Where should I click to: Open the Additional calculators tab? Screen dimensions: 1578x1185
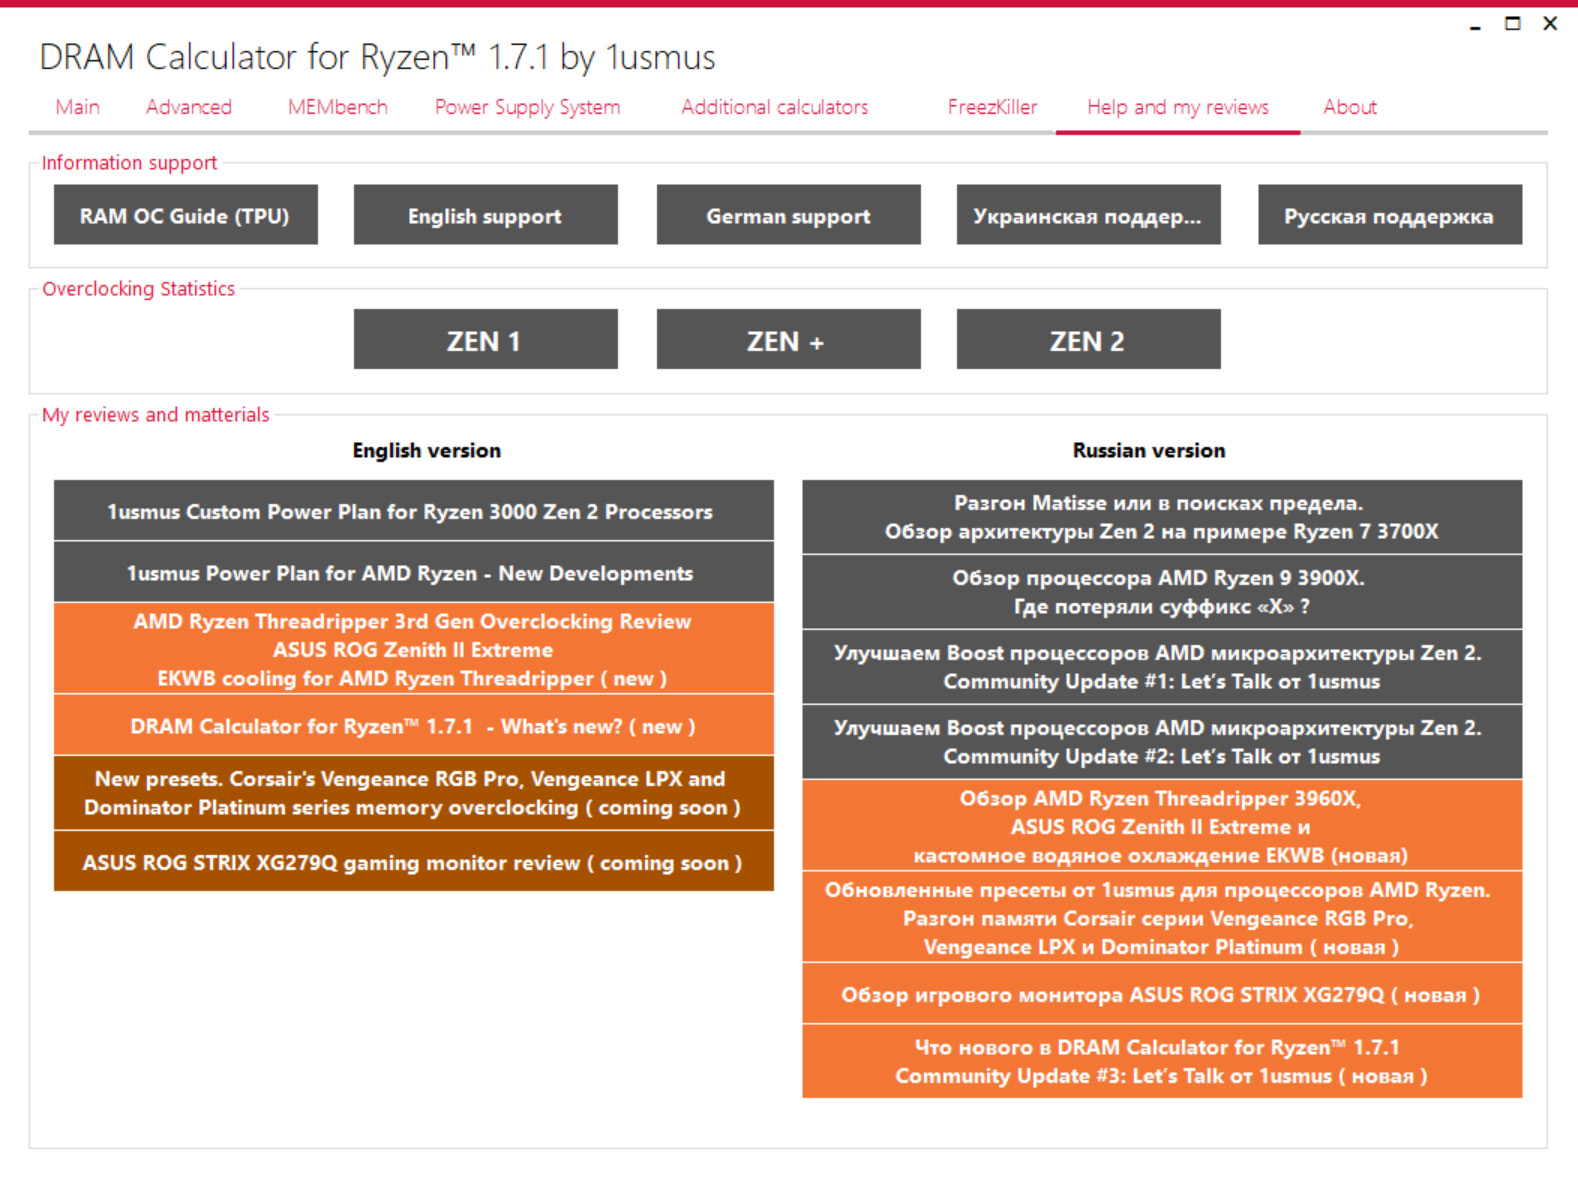[x=775, y=107]
